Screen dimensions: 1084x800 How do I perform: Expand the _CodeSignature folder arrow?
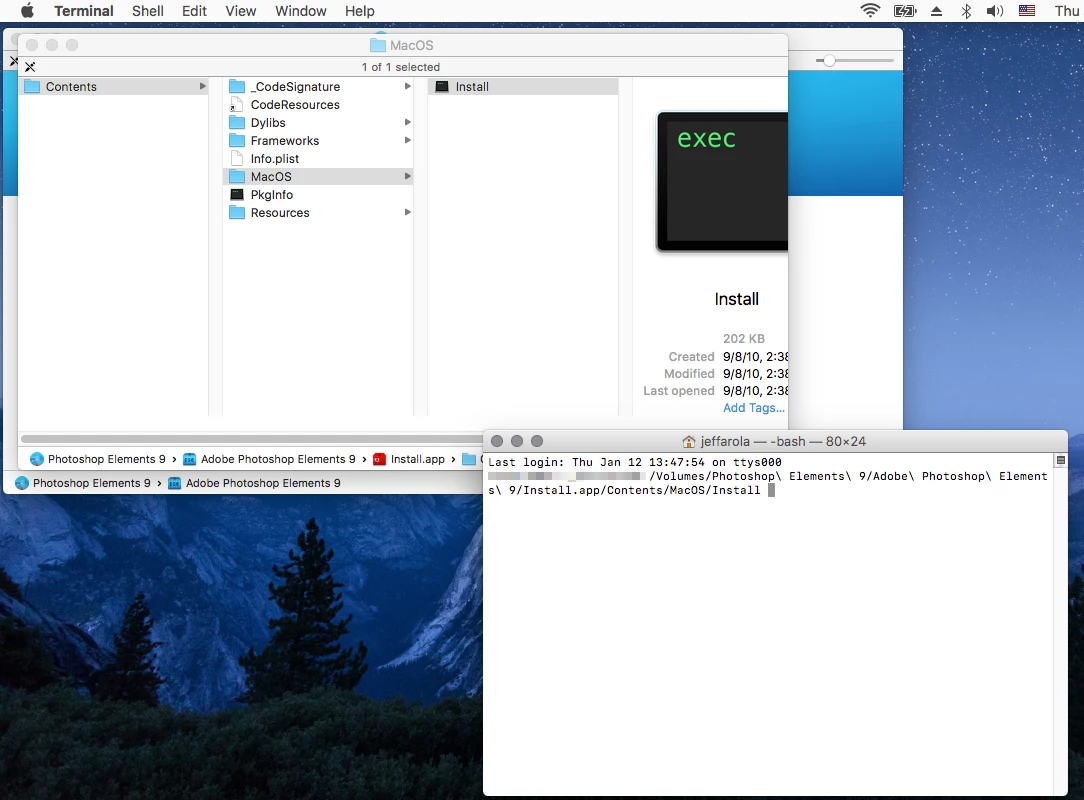tap(407, 86)
